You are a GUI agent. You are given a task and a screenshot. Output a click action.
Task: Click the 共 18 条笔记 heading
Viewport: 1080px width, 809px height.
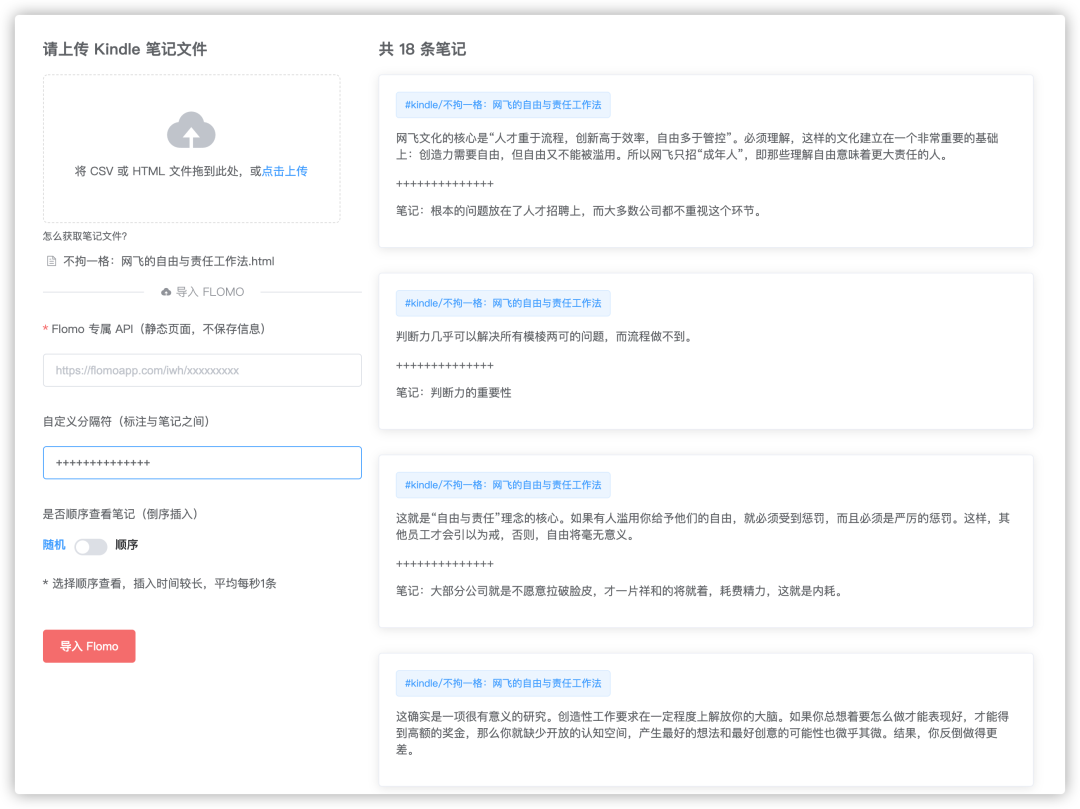422,49
